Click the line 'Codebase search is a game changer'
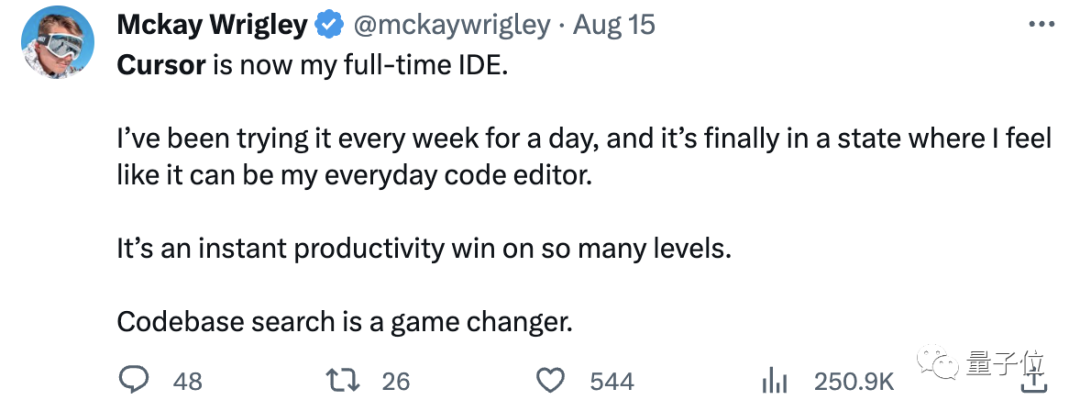The width and height of the screenshot is (1080, 411). 344,321
